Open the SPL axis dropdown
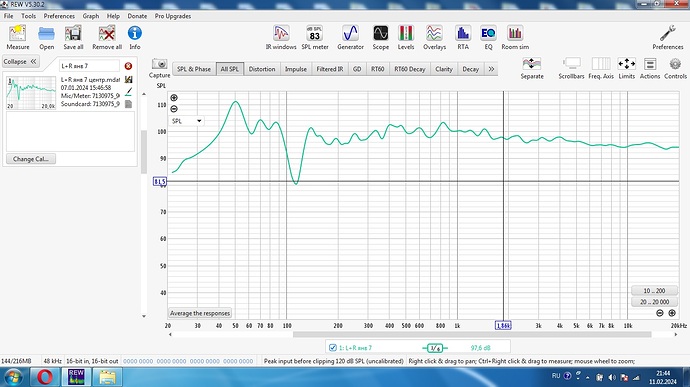Image resolution: width=690 pixels, height=387 pixels. (x=187, y=121)
